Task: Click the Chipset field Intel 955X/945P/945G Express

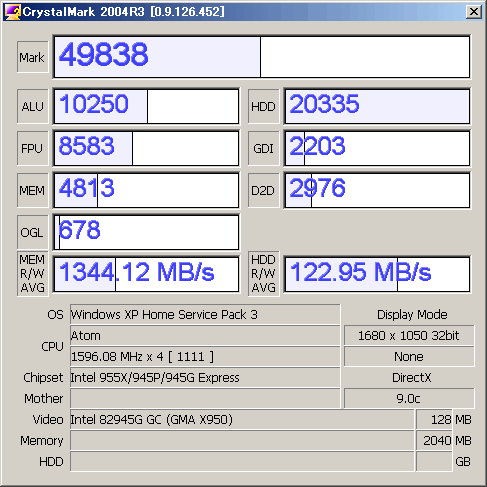Action: coord(205,377)
